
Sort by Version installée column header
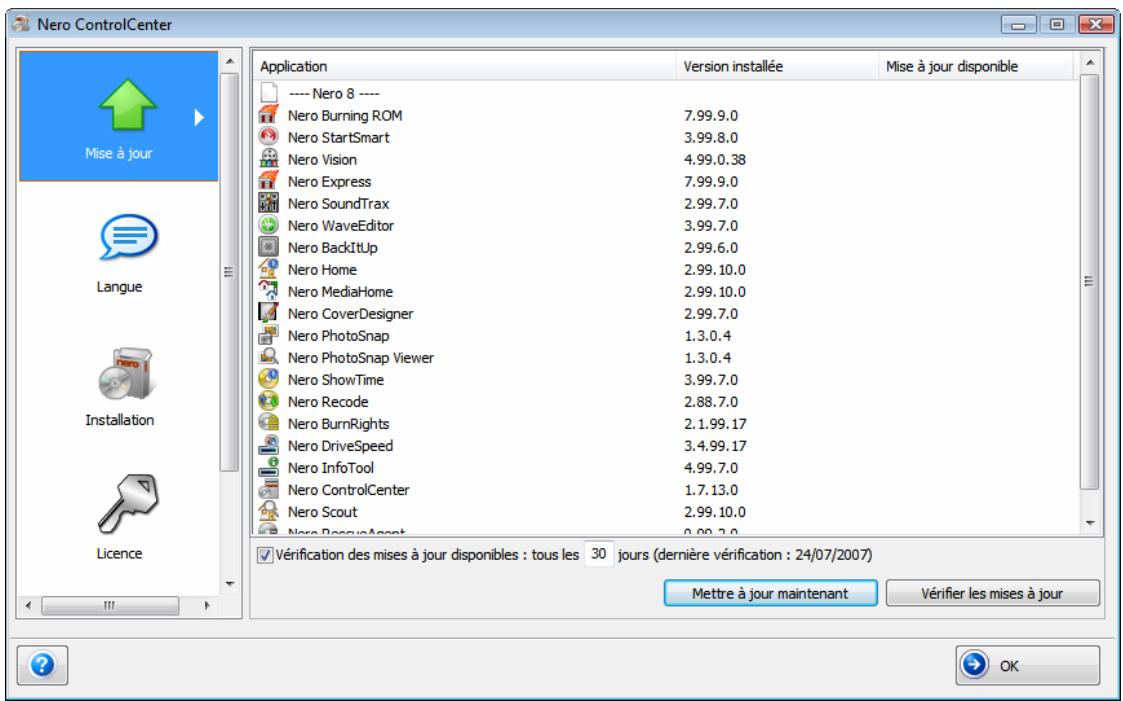pos(777,67)
